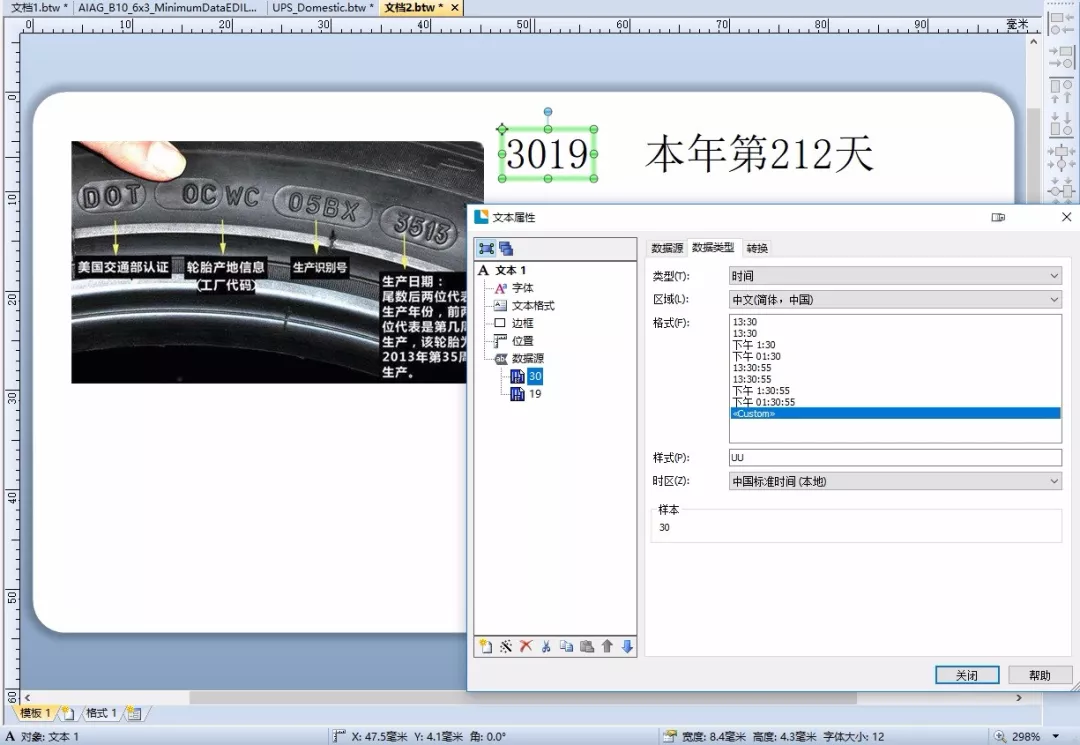This screenshot has height=745, width=1080.
Task: Select 字体 font in properties tree
Action: click(522, 288)
